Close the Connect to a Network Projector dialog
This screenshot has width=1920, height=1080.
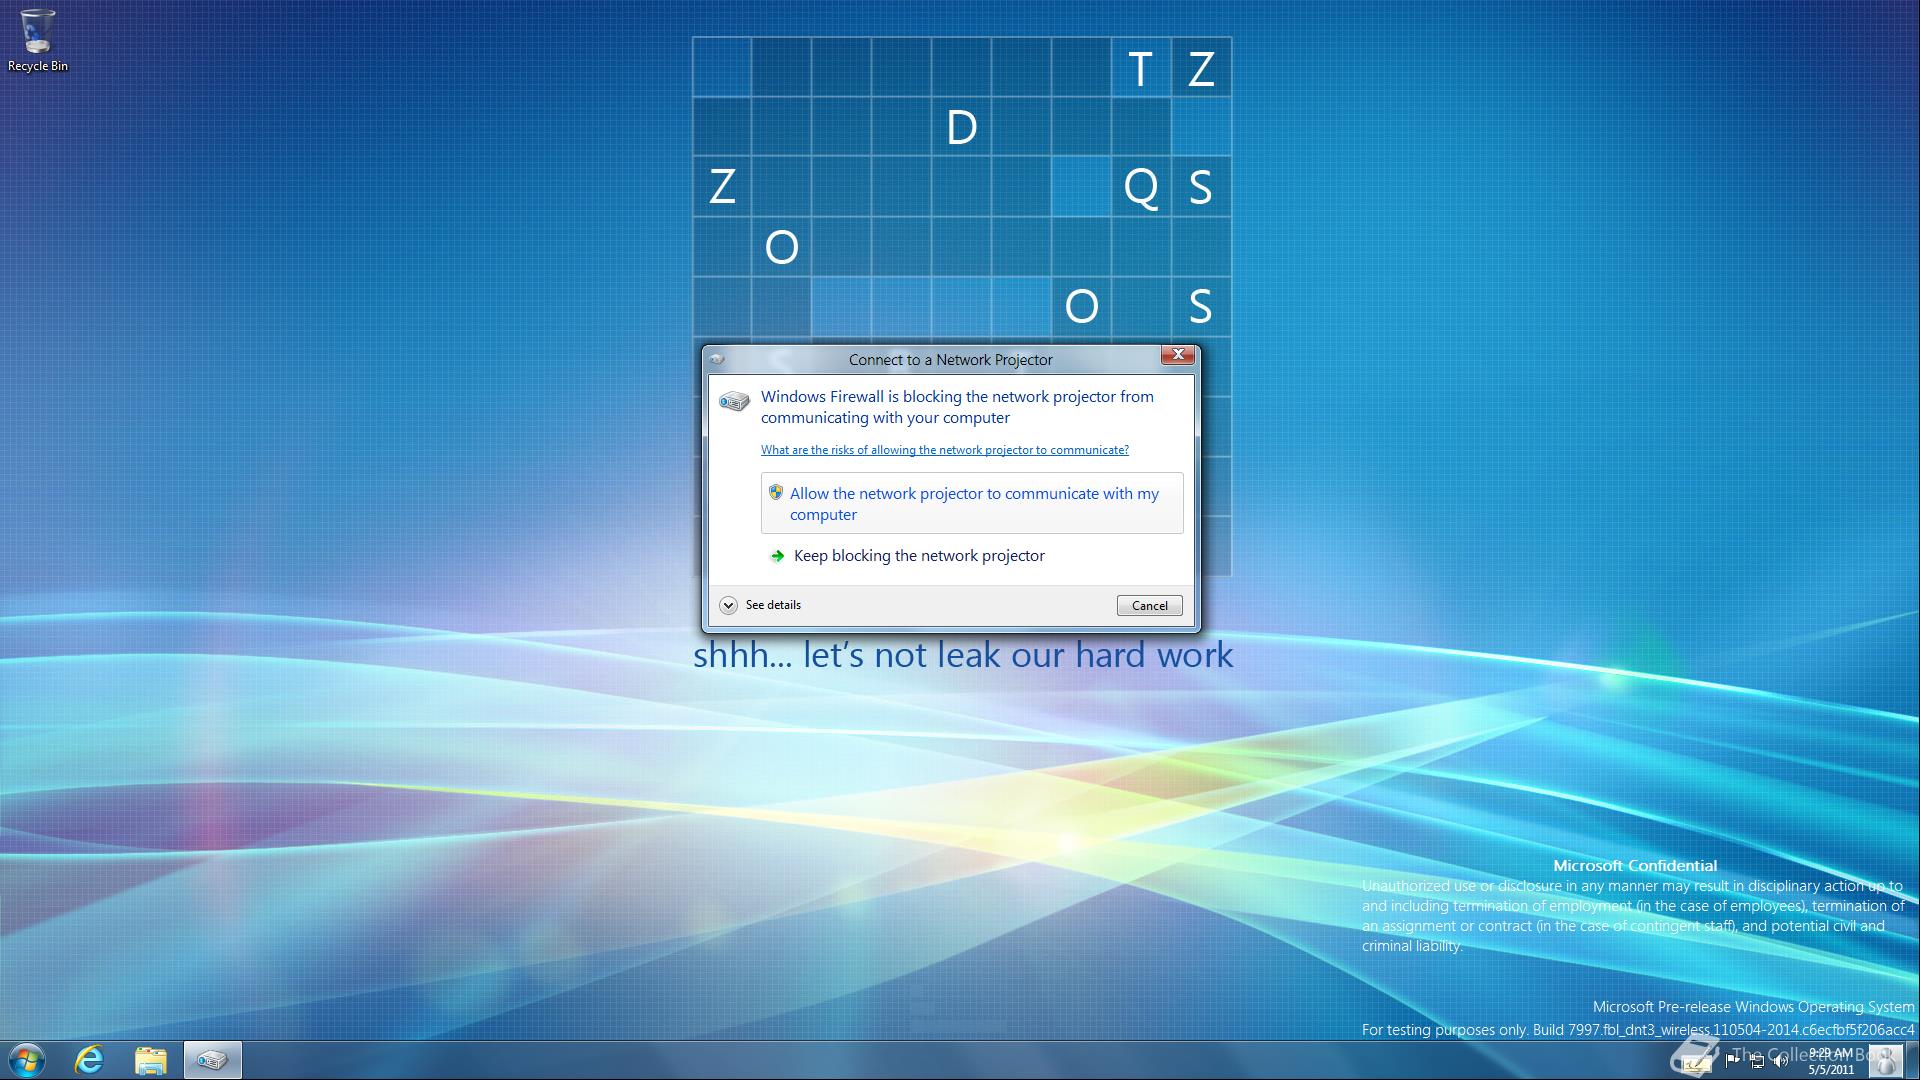(1178, 355)
